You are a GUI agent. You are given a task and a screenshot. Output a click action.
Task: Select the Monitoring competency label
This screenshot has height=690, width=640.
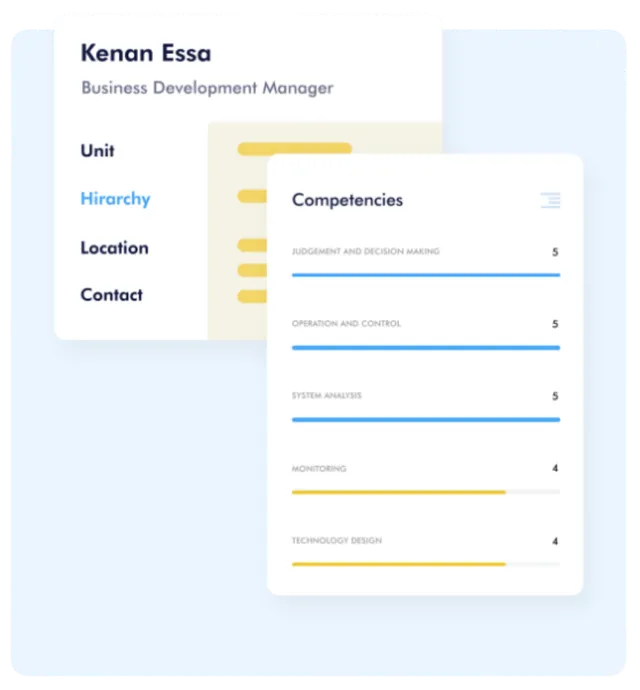click(x=319, y=469)
